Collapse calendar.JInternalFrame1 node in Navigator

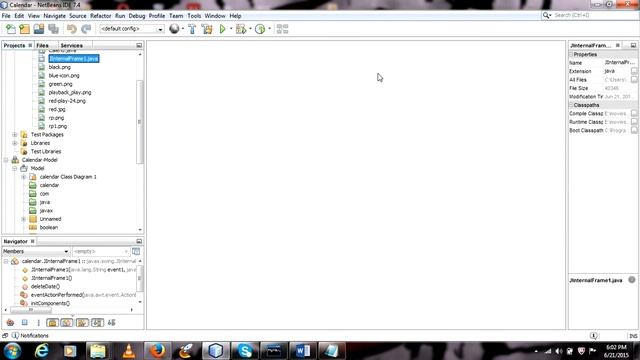click(6, 261)
